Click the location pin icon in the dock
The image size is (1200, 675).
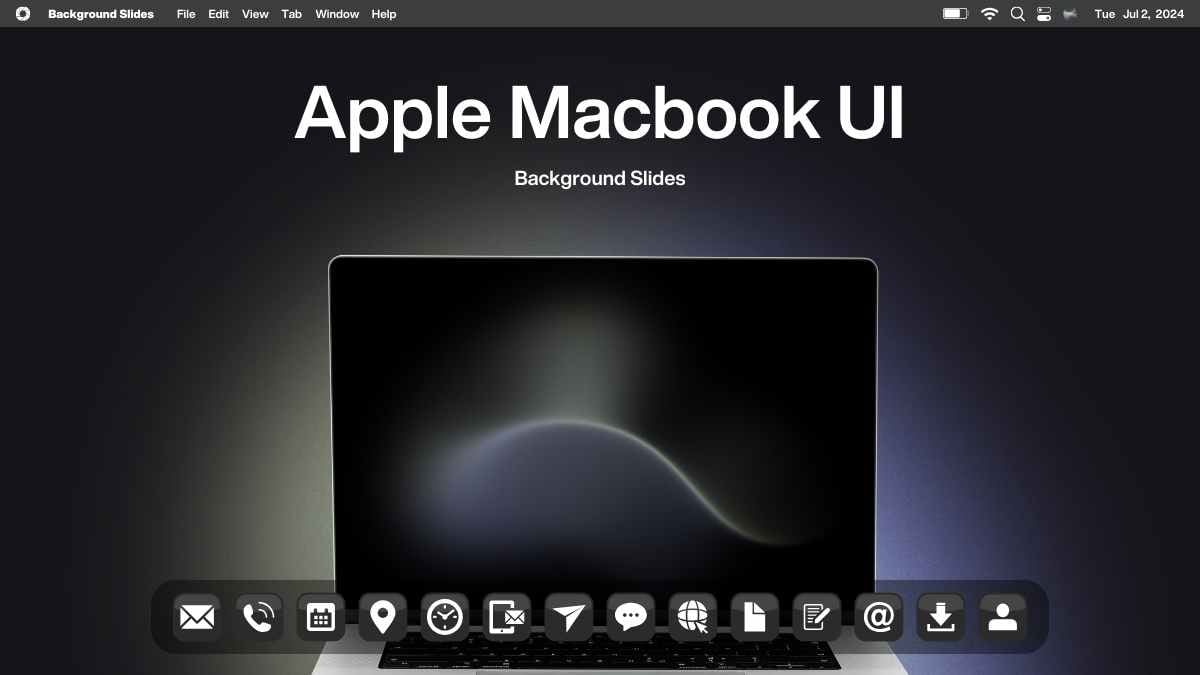[x=382, y=617]
